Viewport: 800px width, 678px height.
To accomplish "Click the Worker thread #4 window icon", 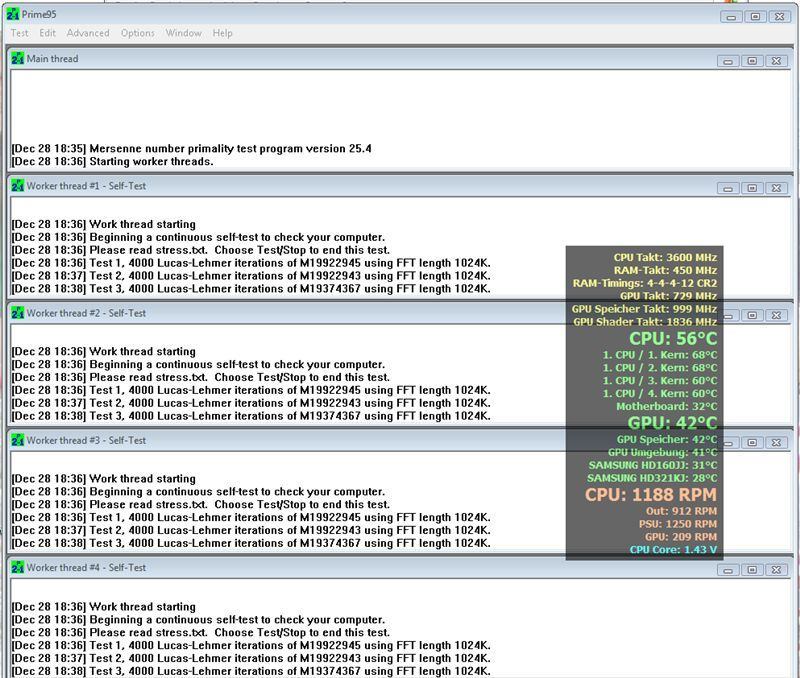I will (x=17, y=567).
